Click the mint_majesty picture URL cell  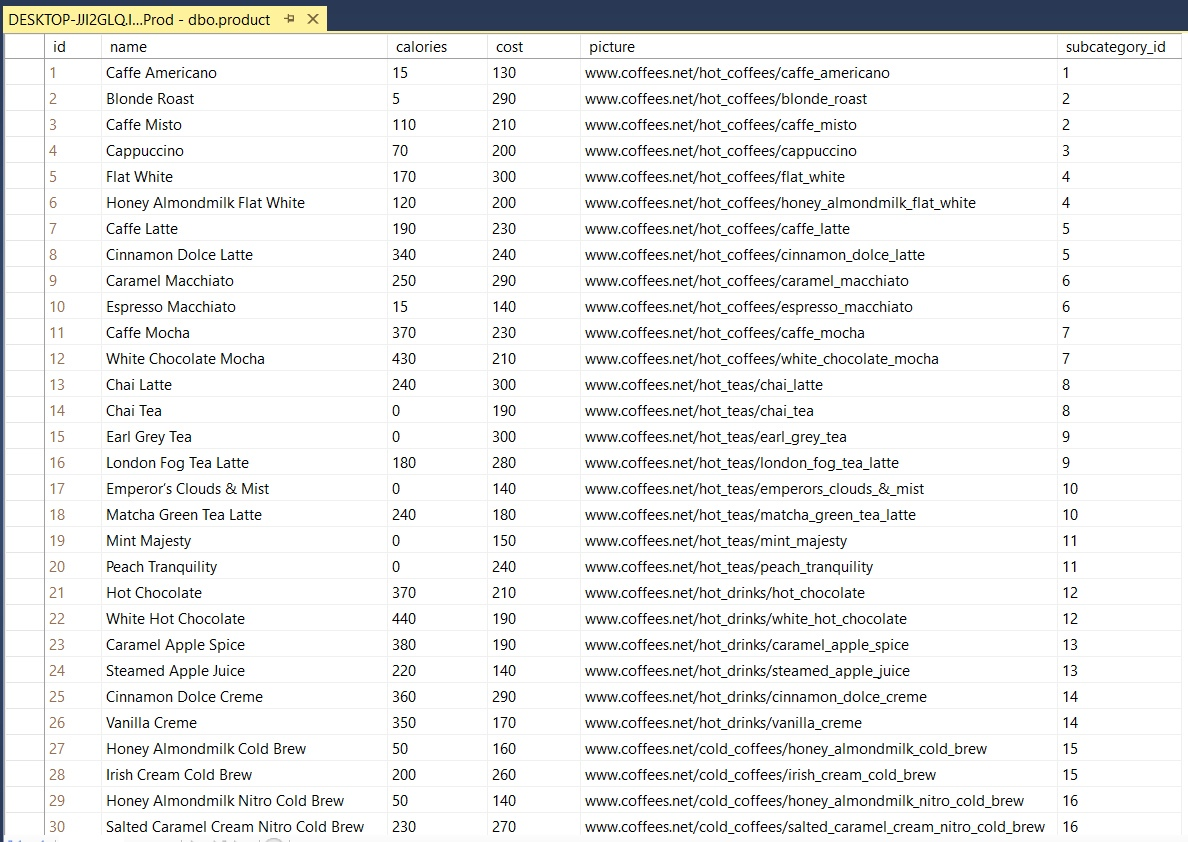(x=818, y=541)
